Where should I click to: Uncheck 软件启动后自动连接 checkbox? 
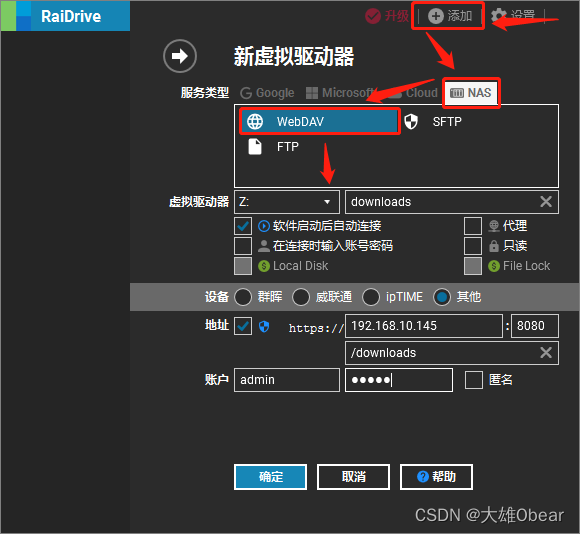click(243, 226)
